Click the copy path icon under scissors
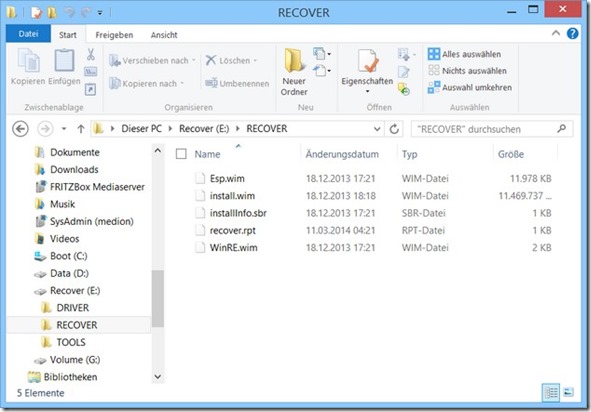Screen dimensions: 591x412 click(90, 72)
